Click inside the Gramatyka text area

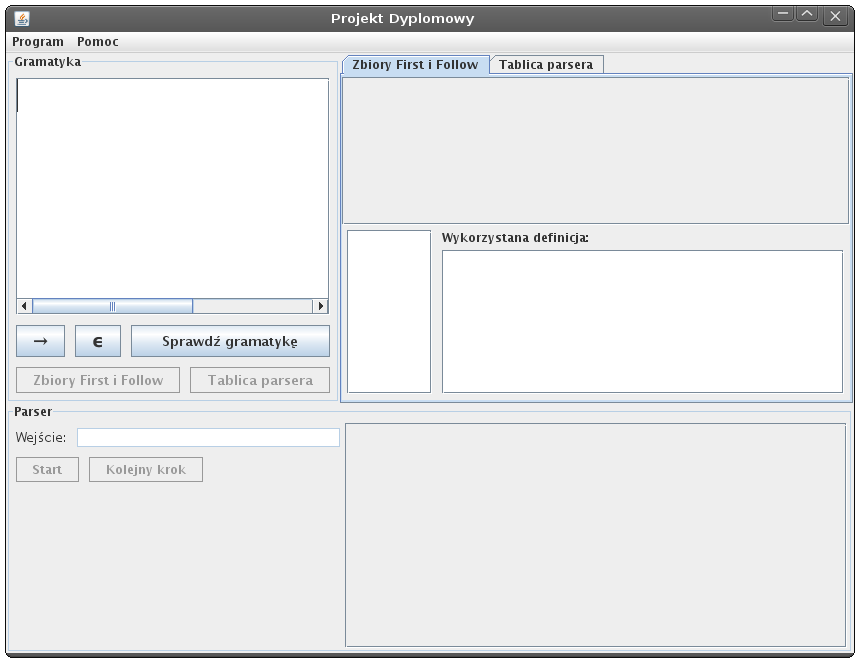(173, 188)
